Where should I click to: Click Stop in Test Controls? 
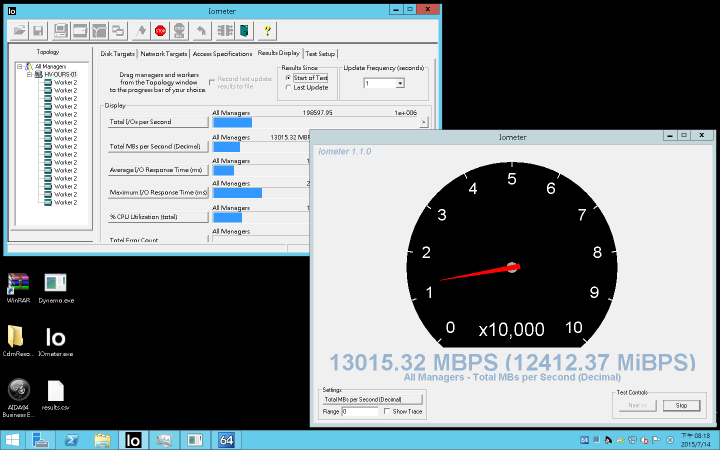tap(681, 405)
